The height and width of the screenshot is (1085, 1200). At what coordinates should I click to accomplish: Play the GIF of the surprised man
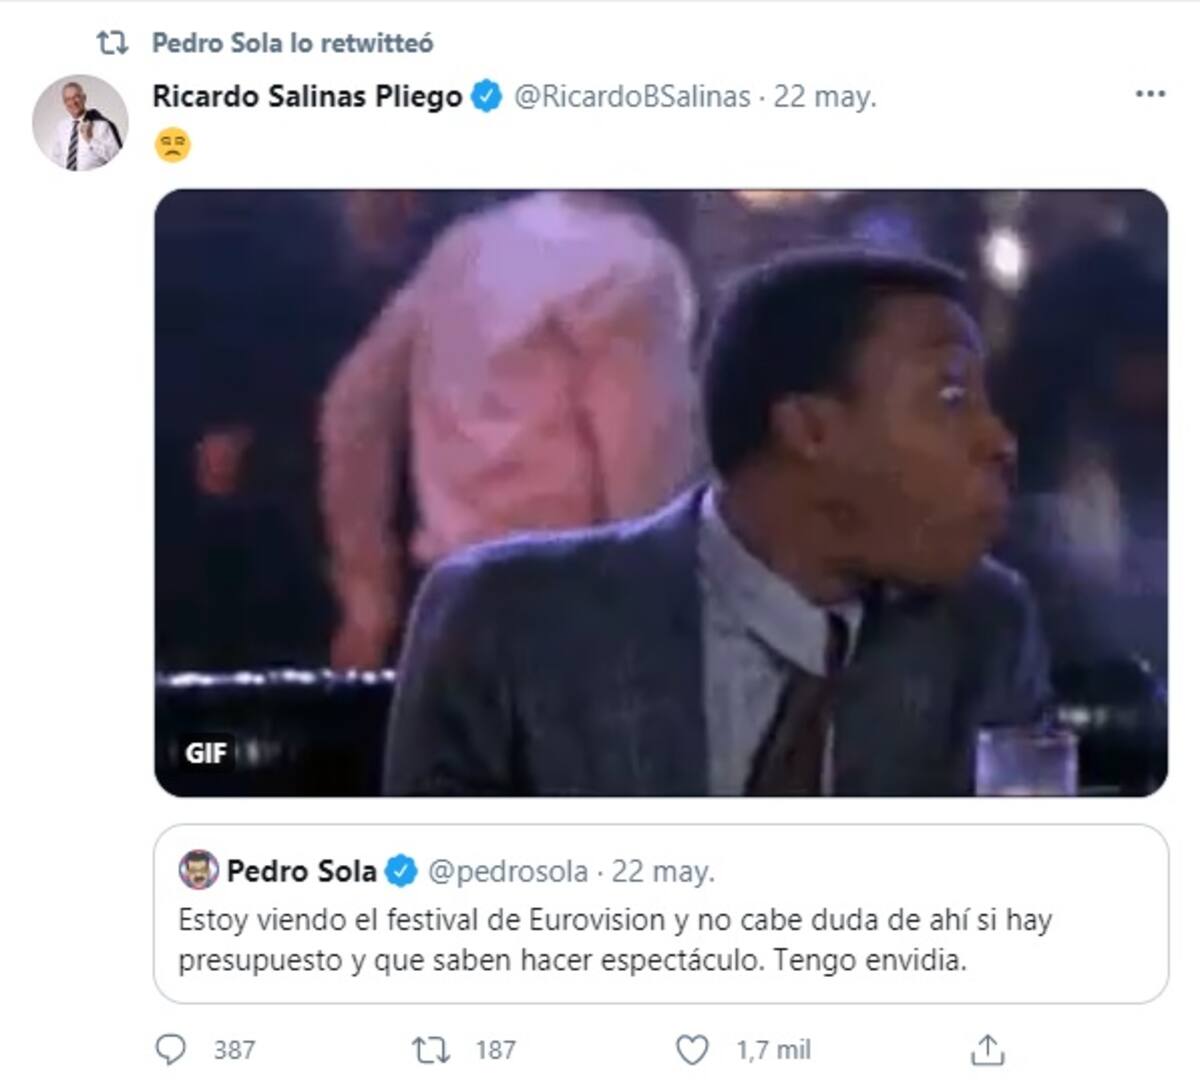pos(661,493)
